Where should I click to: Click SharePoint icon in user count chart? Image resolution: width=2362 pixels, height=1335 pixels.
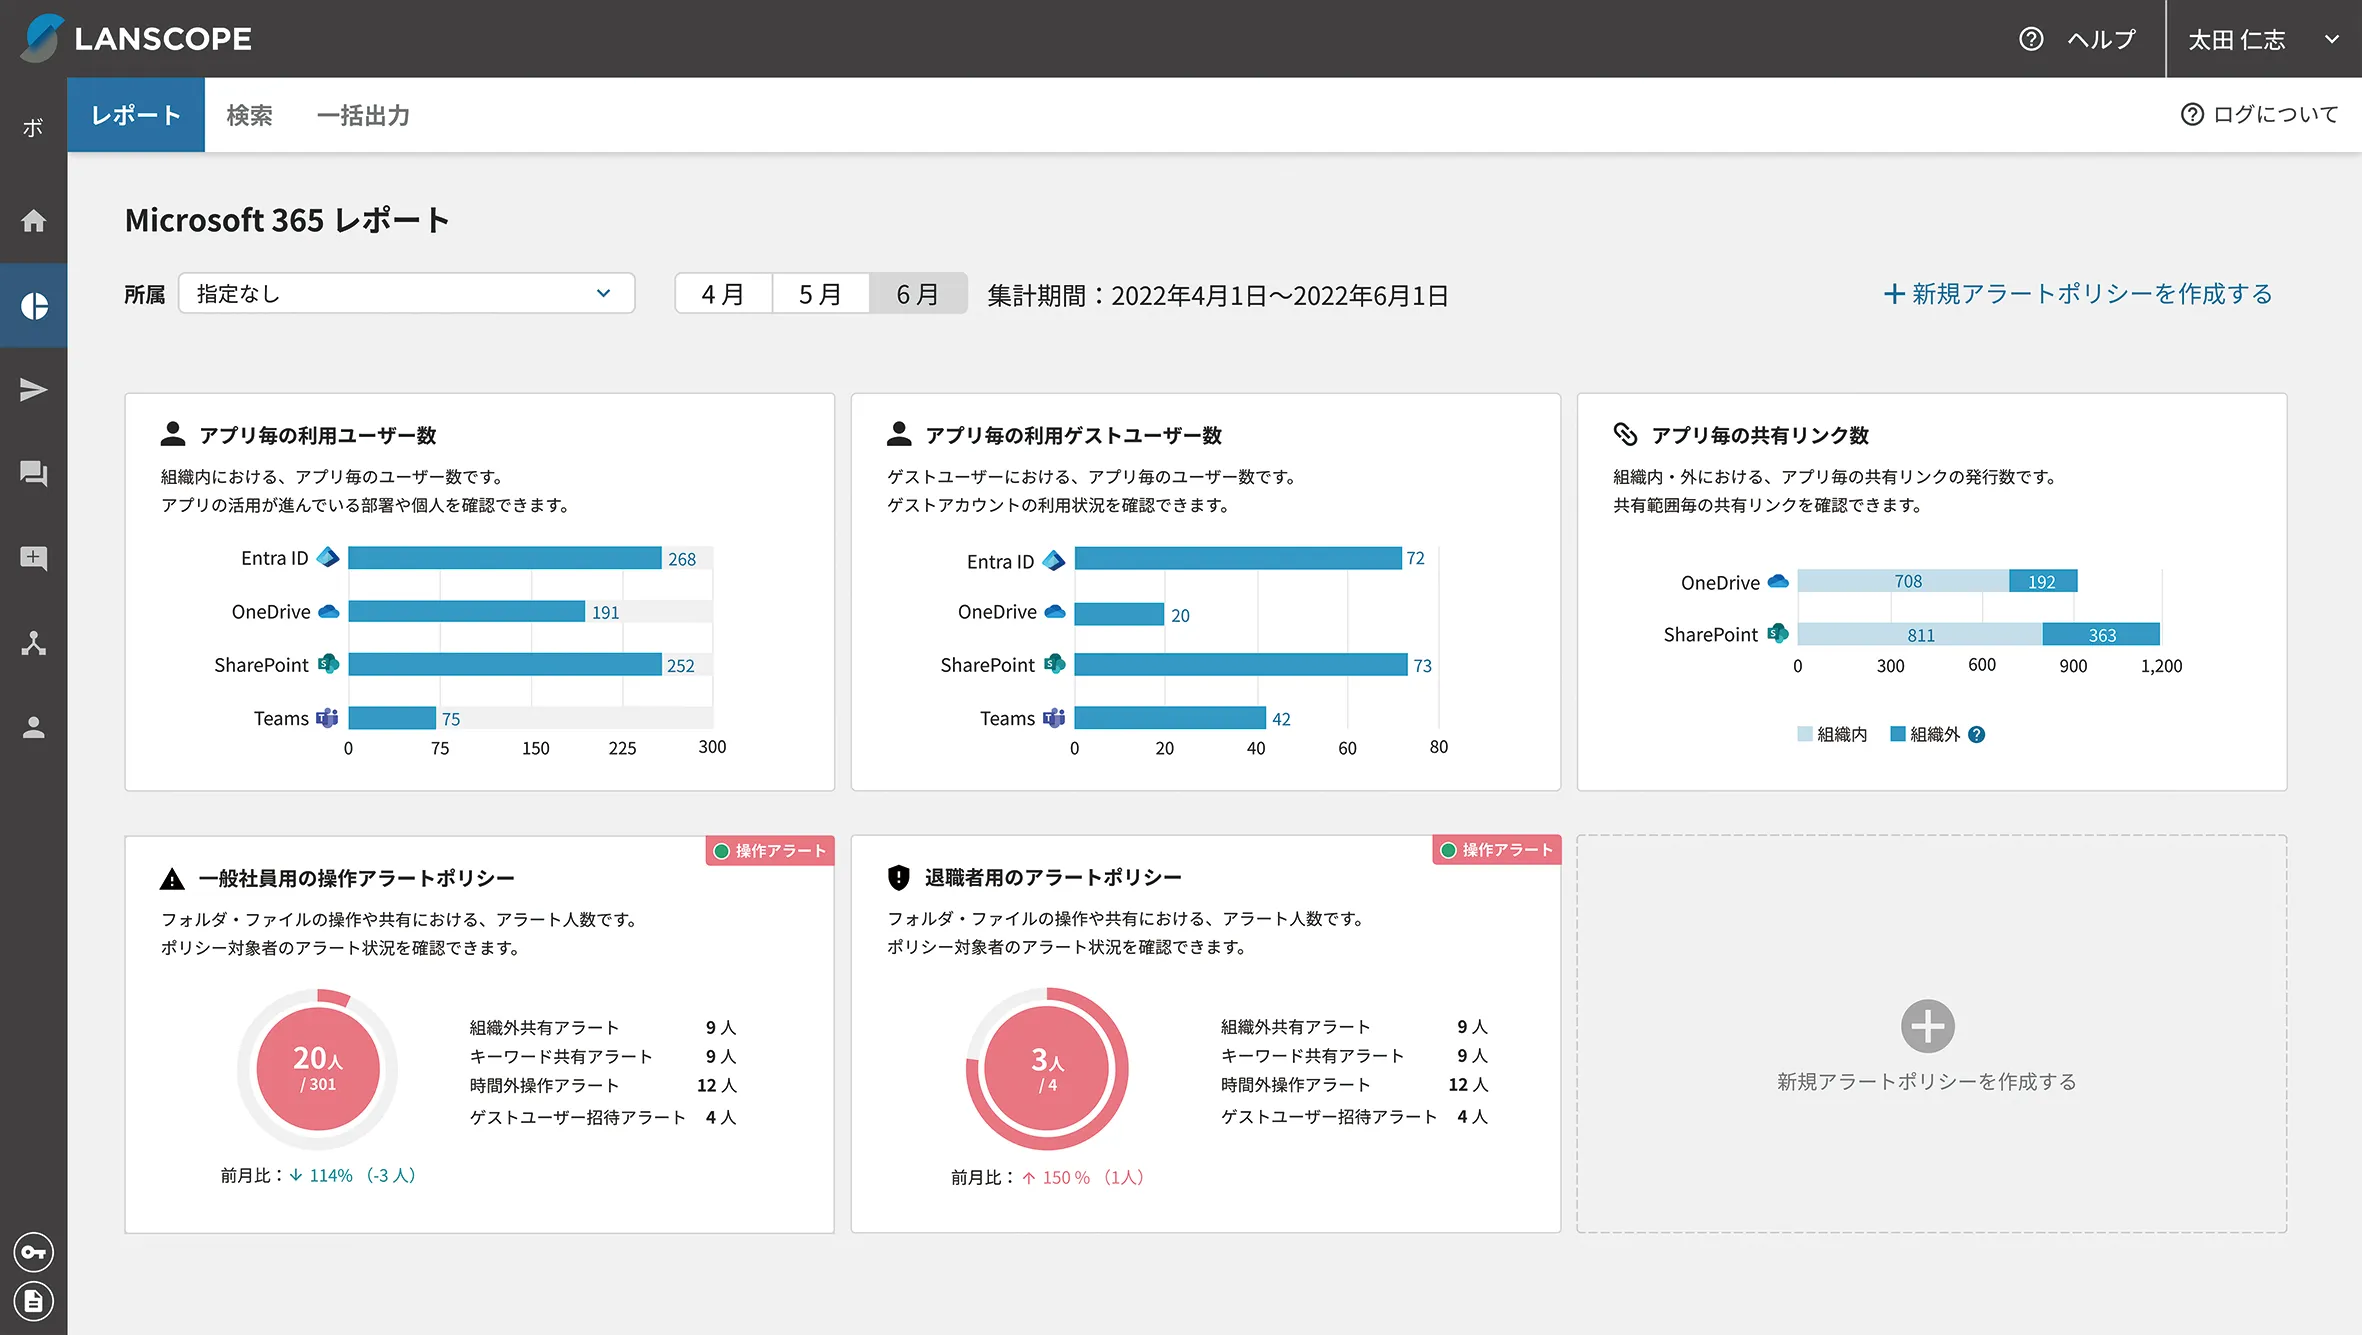[328, 664]
